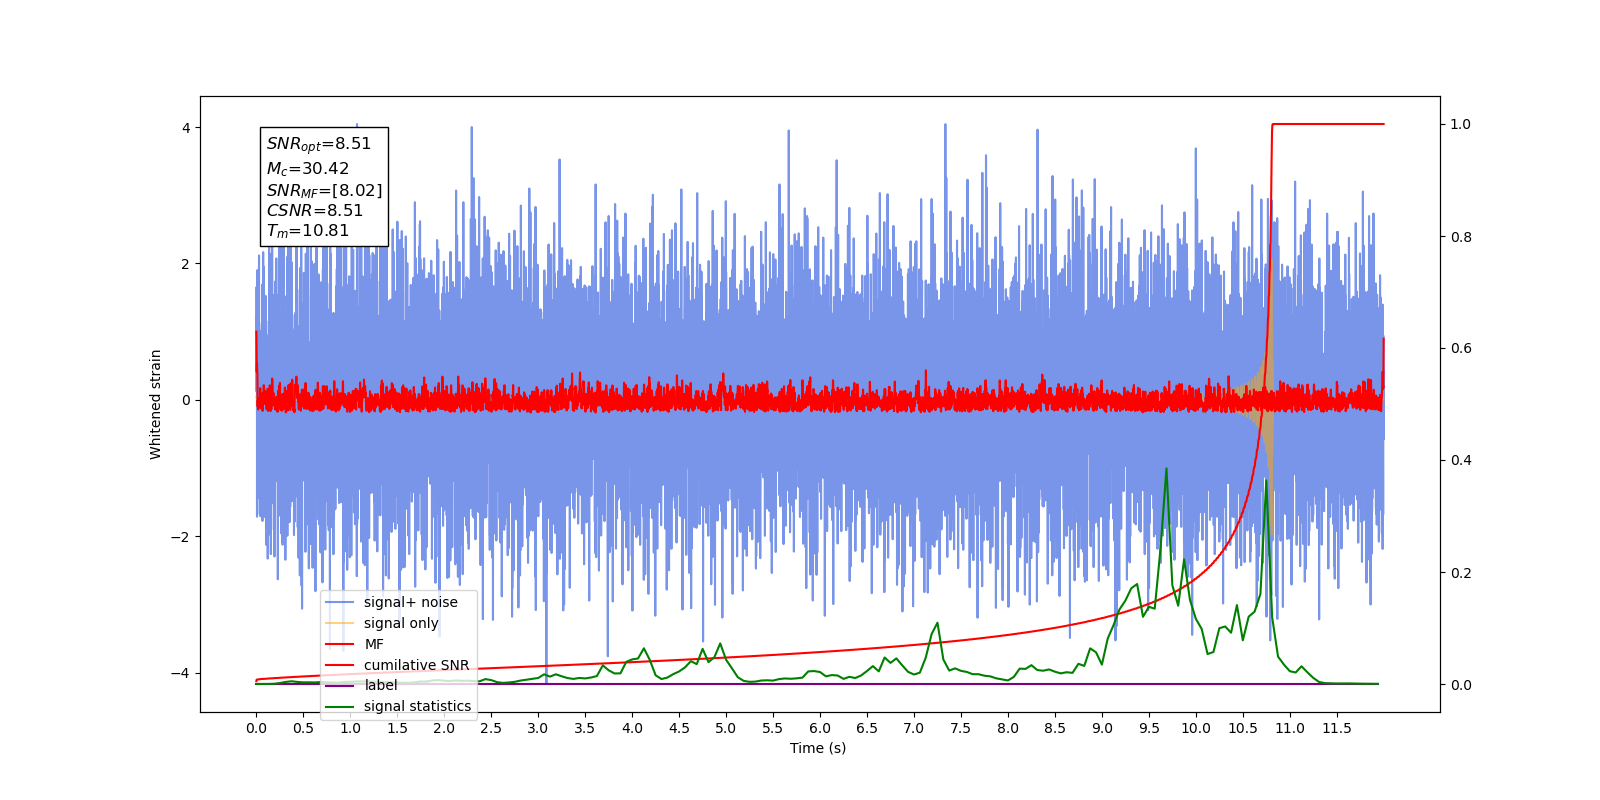1600x800 pixels.
Task: Select the 7.5 time axis tick label
Action: click(x=961, y=728)
